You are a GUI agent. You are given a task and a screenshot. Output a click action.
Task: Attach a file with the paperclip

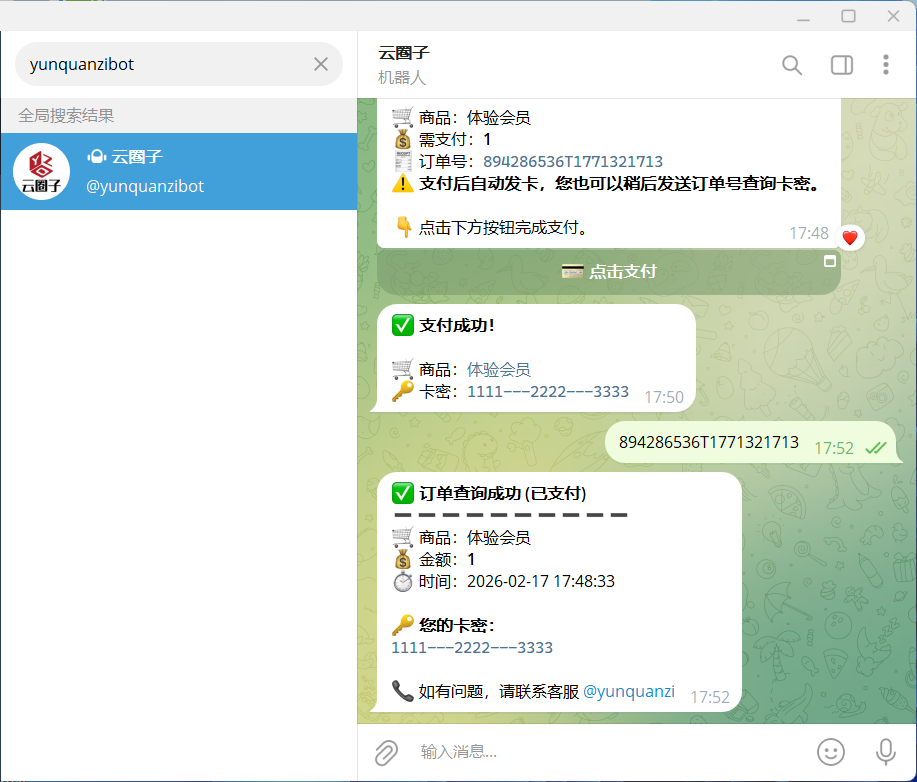pyautogui.click(x=386, y=751)
